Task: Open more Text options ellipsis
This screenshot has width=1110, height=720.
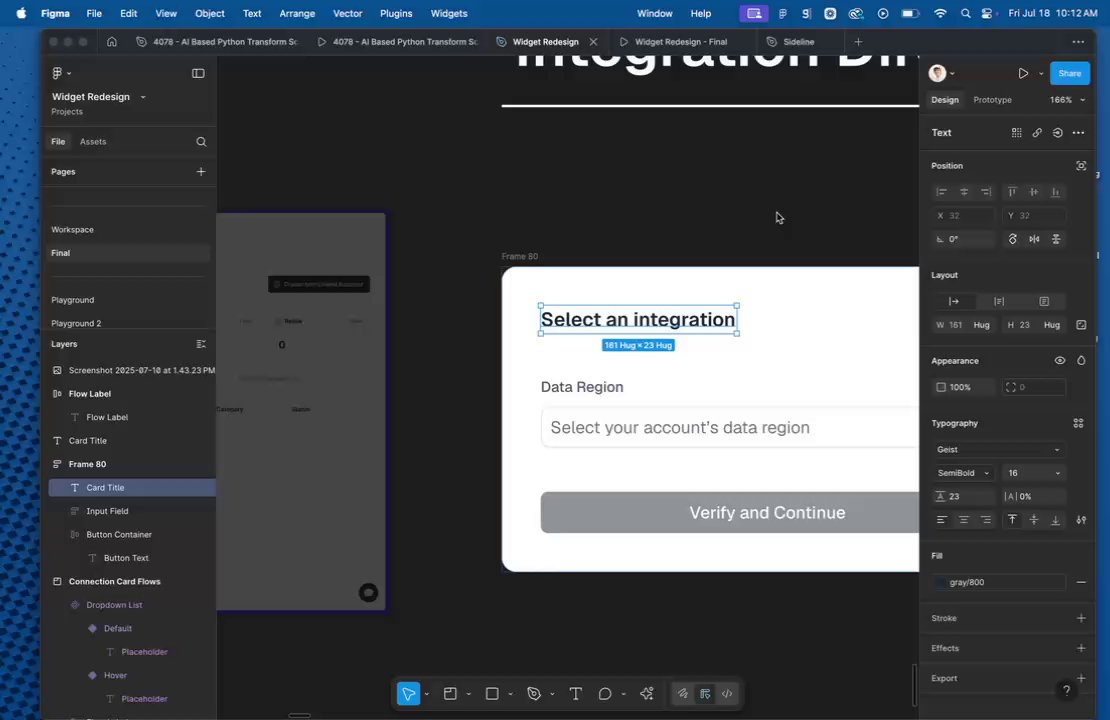Action: [x=1078, y=132]
